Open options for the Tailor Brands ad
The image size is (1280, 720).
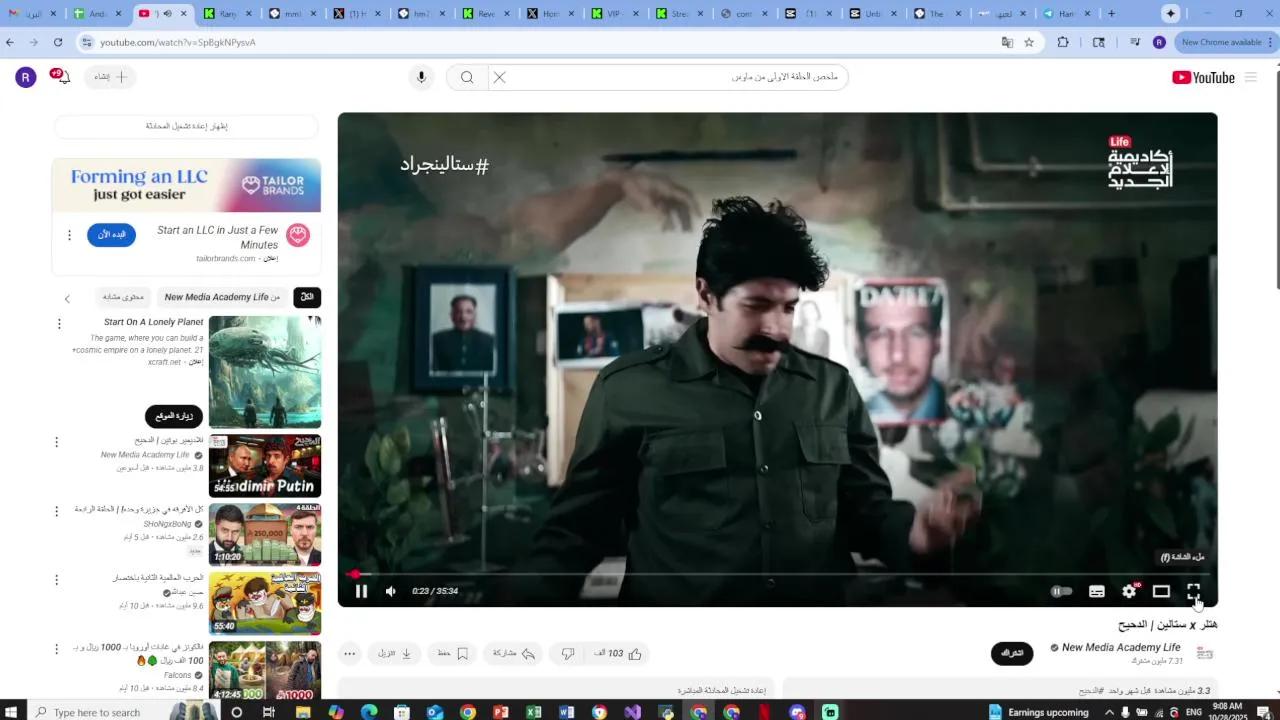click(69, 235)
